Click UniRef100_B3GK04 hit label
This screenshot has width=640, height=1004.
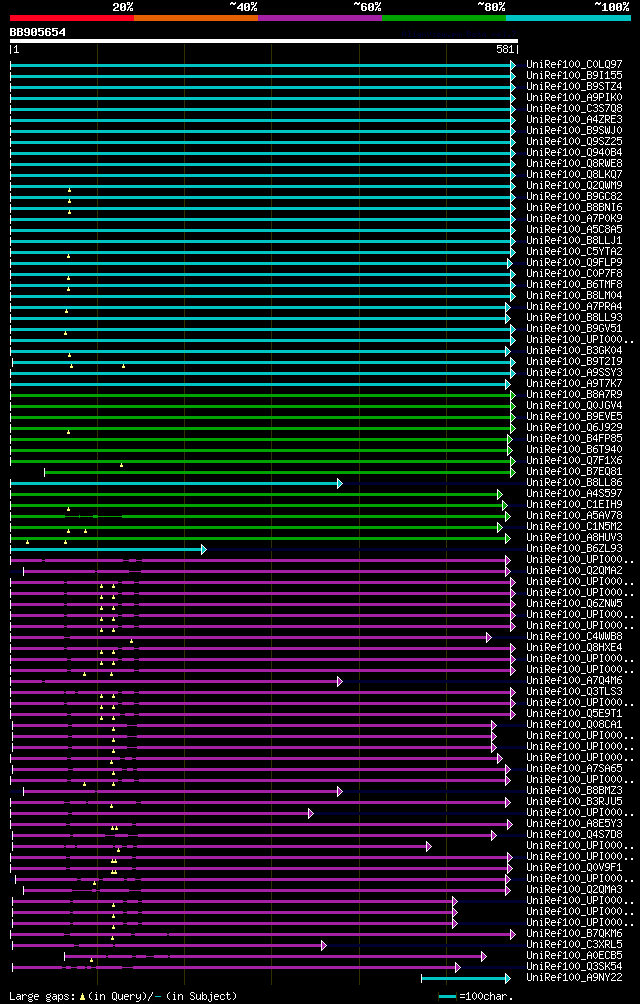tap(574, 350)
